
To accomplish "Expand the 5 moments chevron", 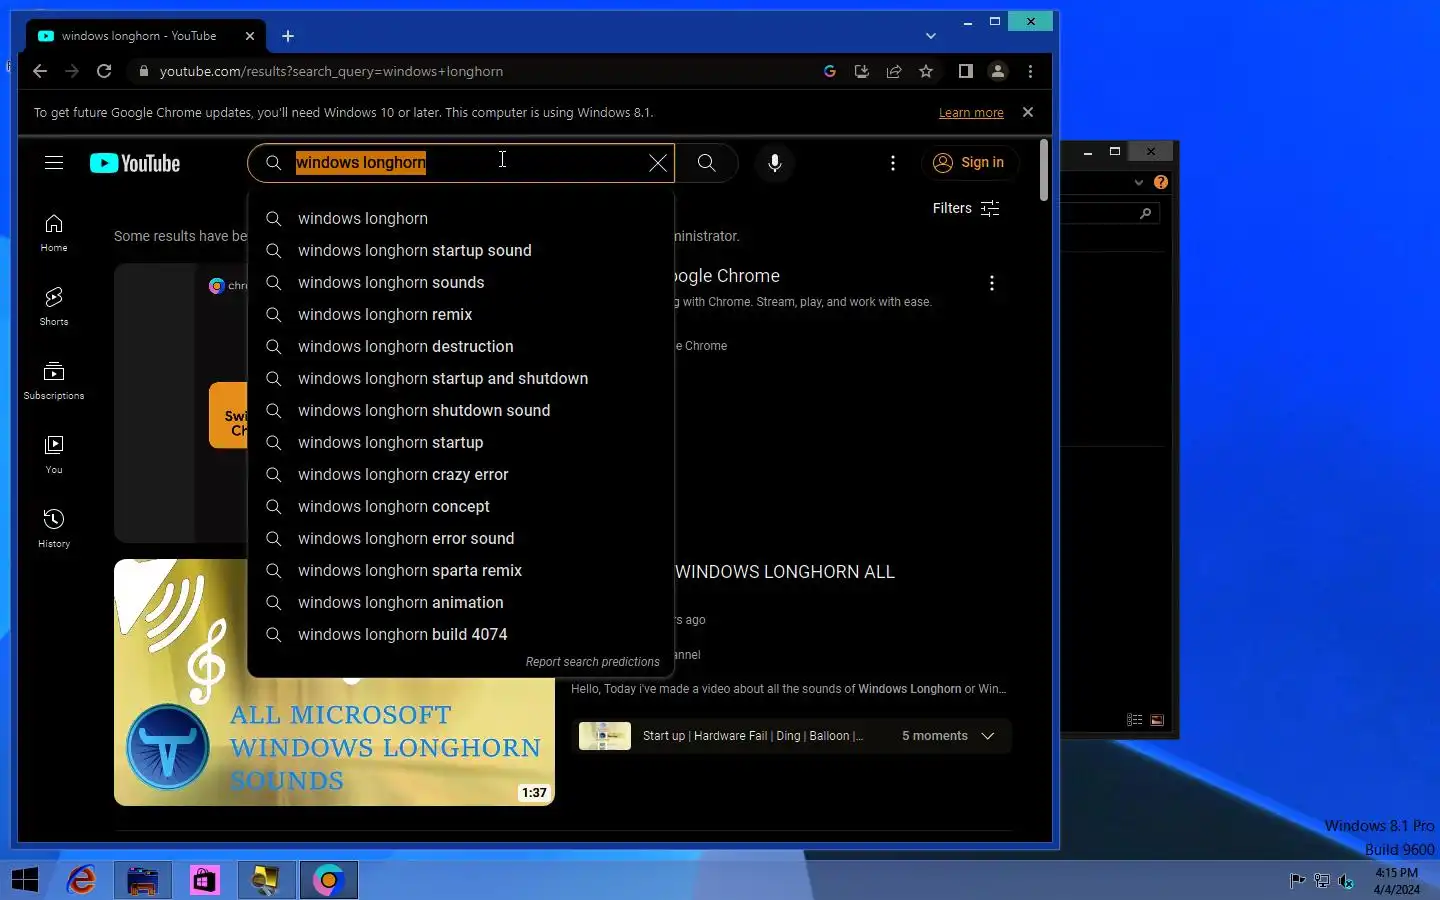I will coord(988,736).
